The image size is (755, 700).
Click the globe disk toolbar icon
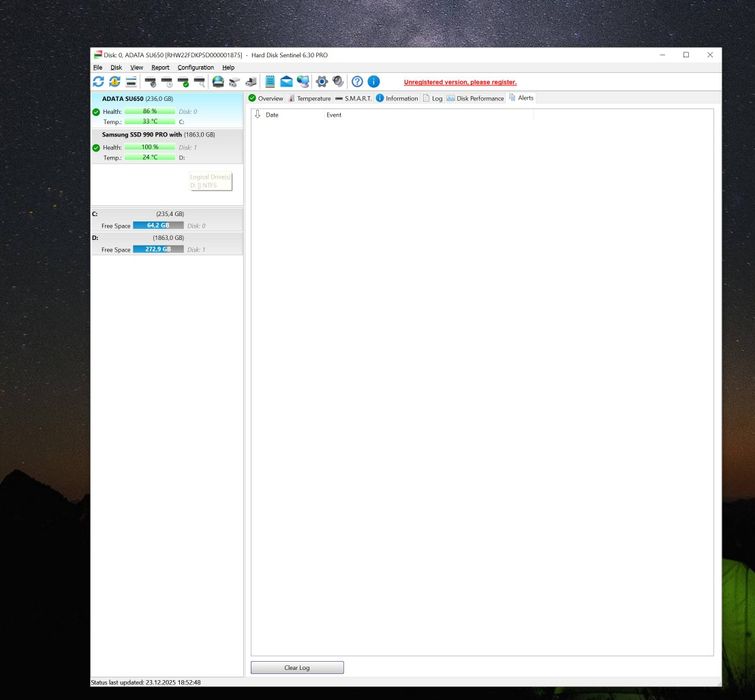click(218, 81)
